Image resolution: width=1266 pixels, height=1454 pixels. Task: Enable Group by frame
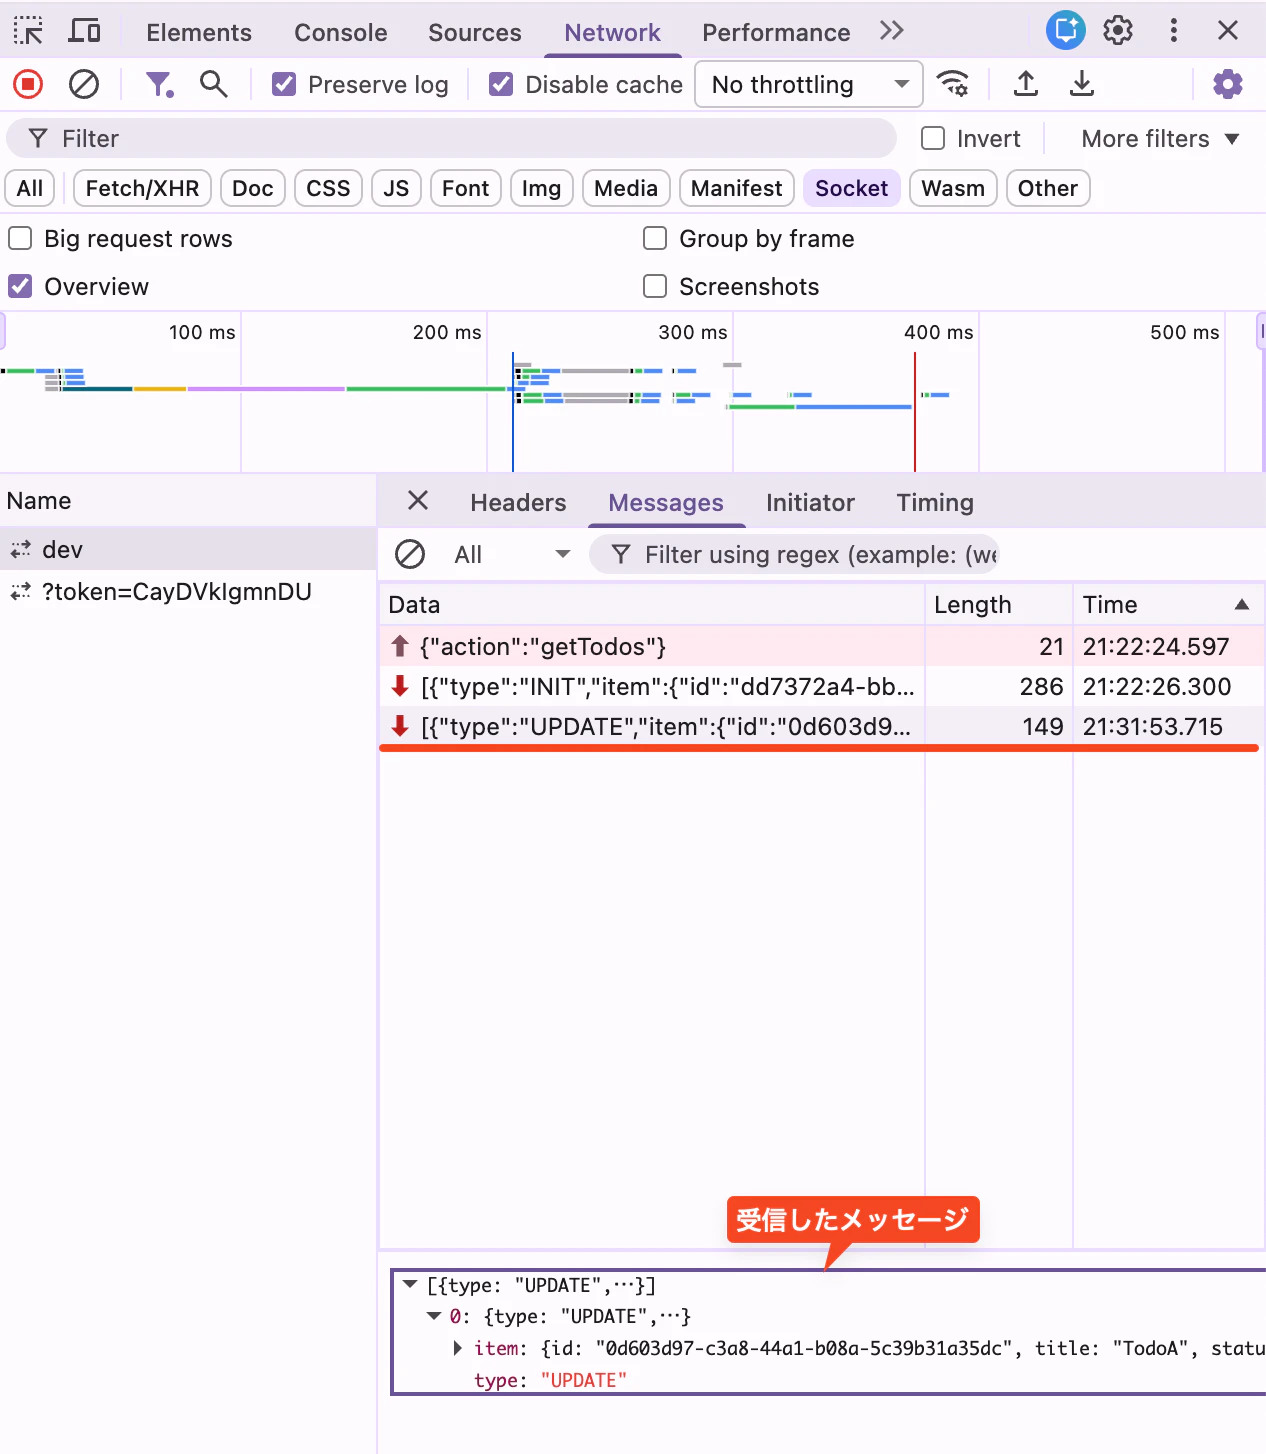coord(655,238)
